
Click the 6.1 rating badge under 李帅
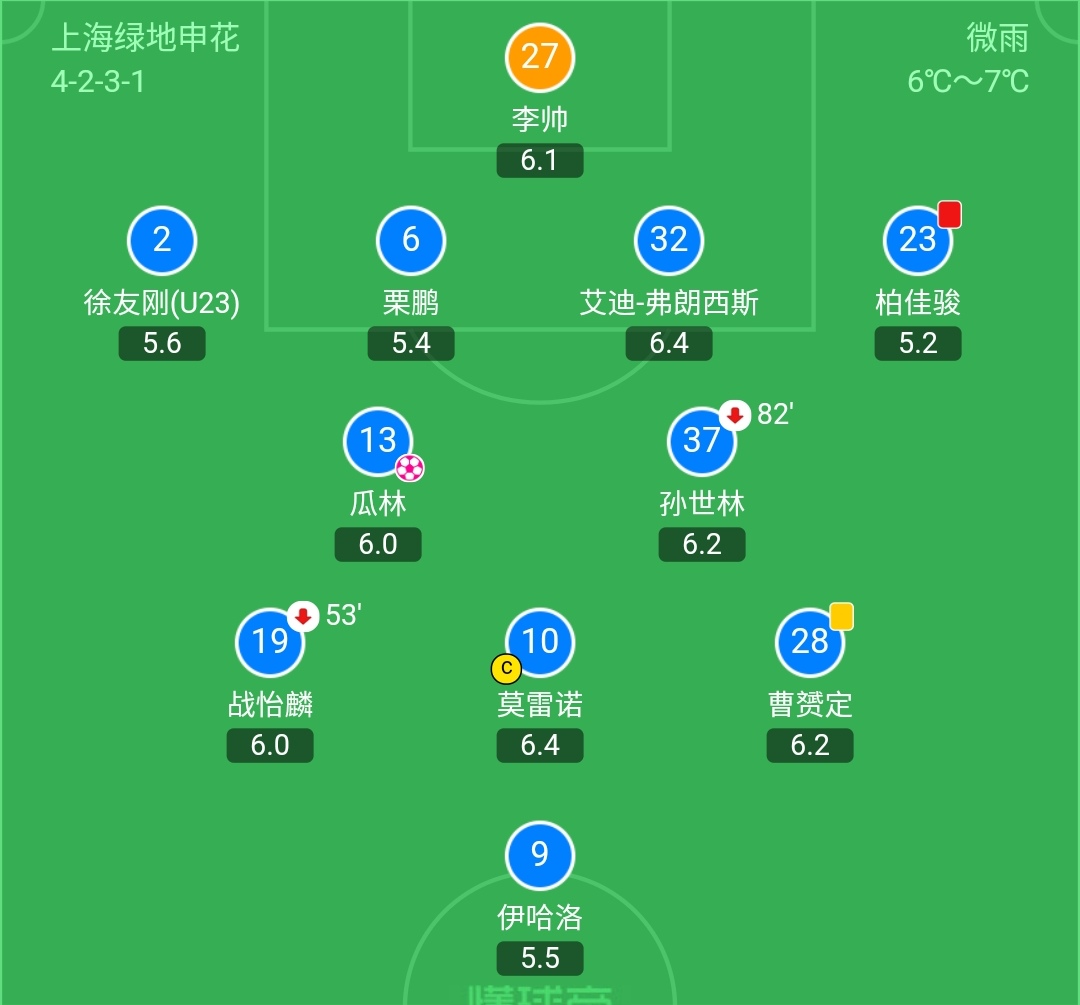point(540,160)
